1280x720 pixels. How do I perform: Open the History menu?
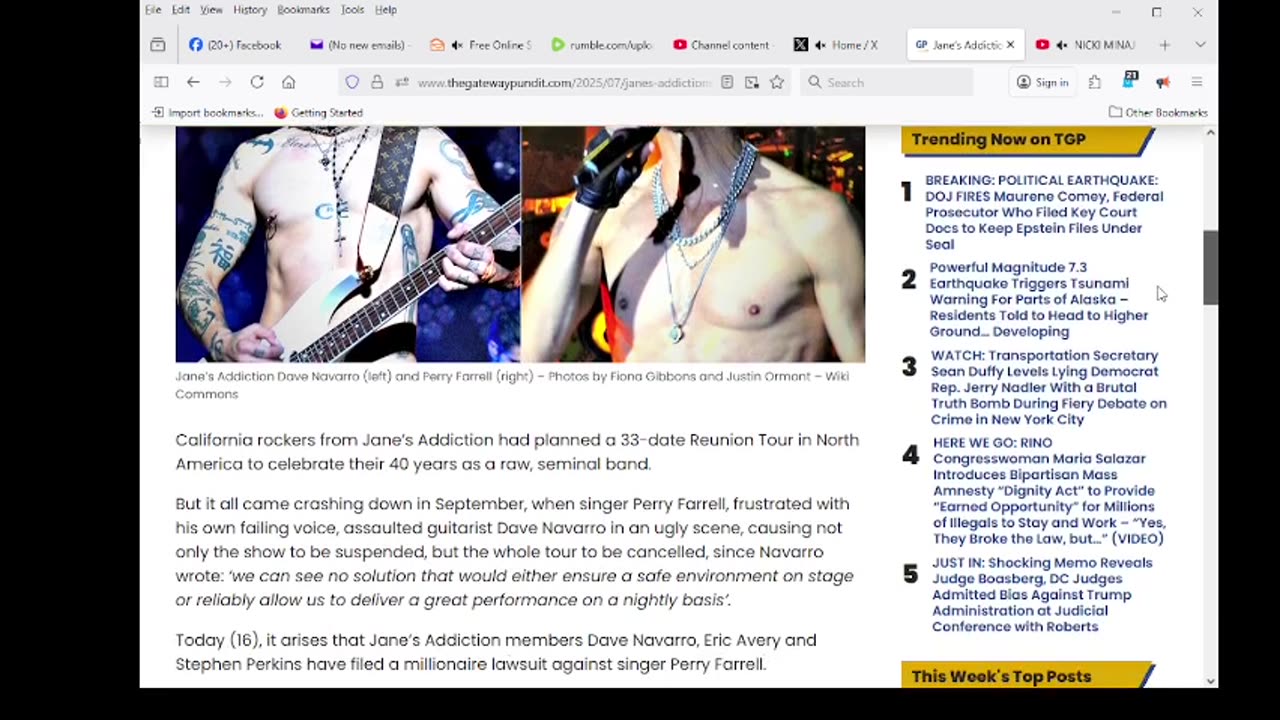(250, 10)
